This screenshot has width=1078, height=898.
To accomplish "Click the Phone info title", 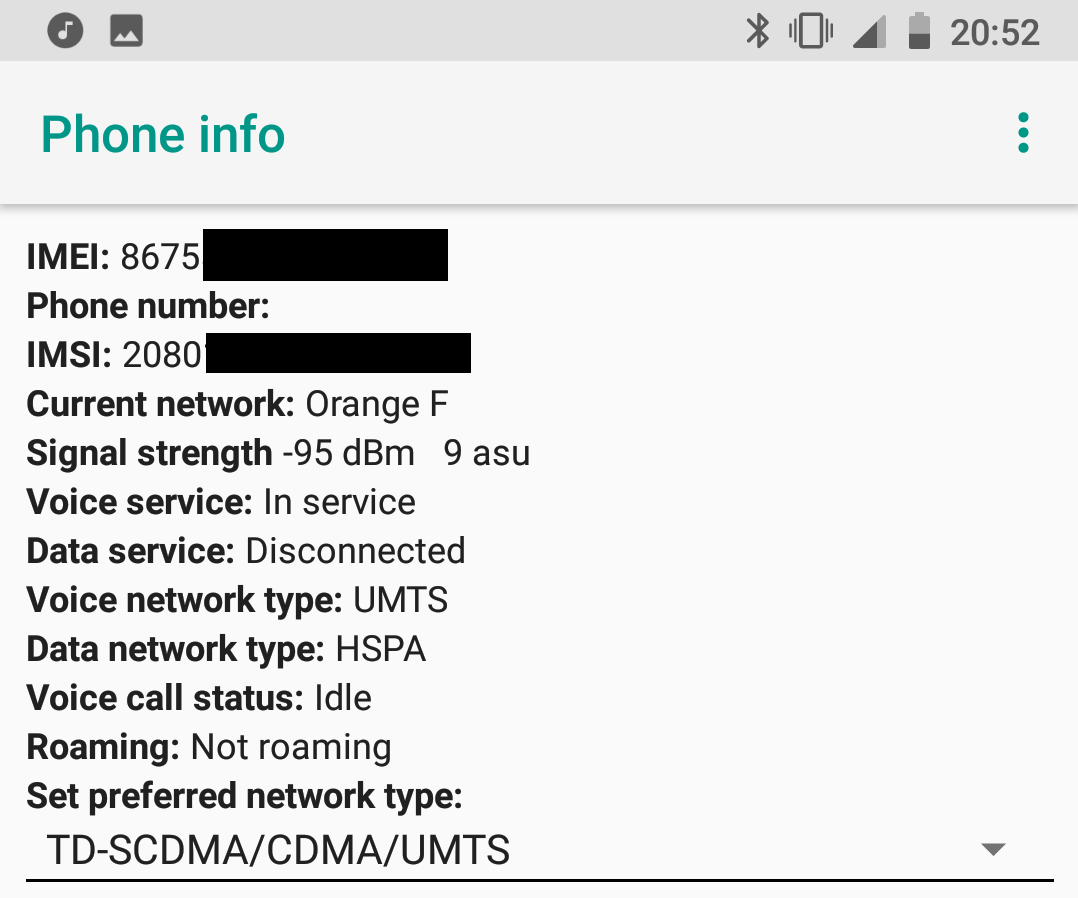I will point(163,134).
